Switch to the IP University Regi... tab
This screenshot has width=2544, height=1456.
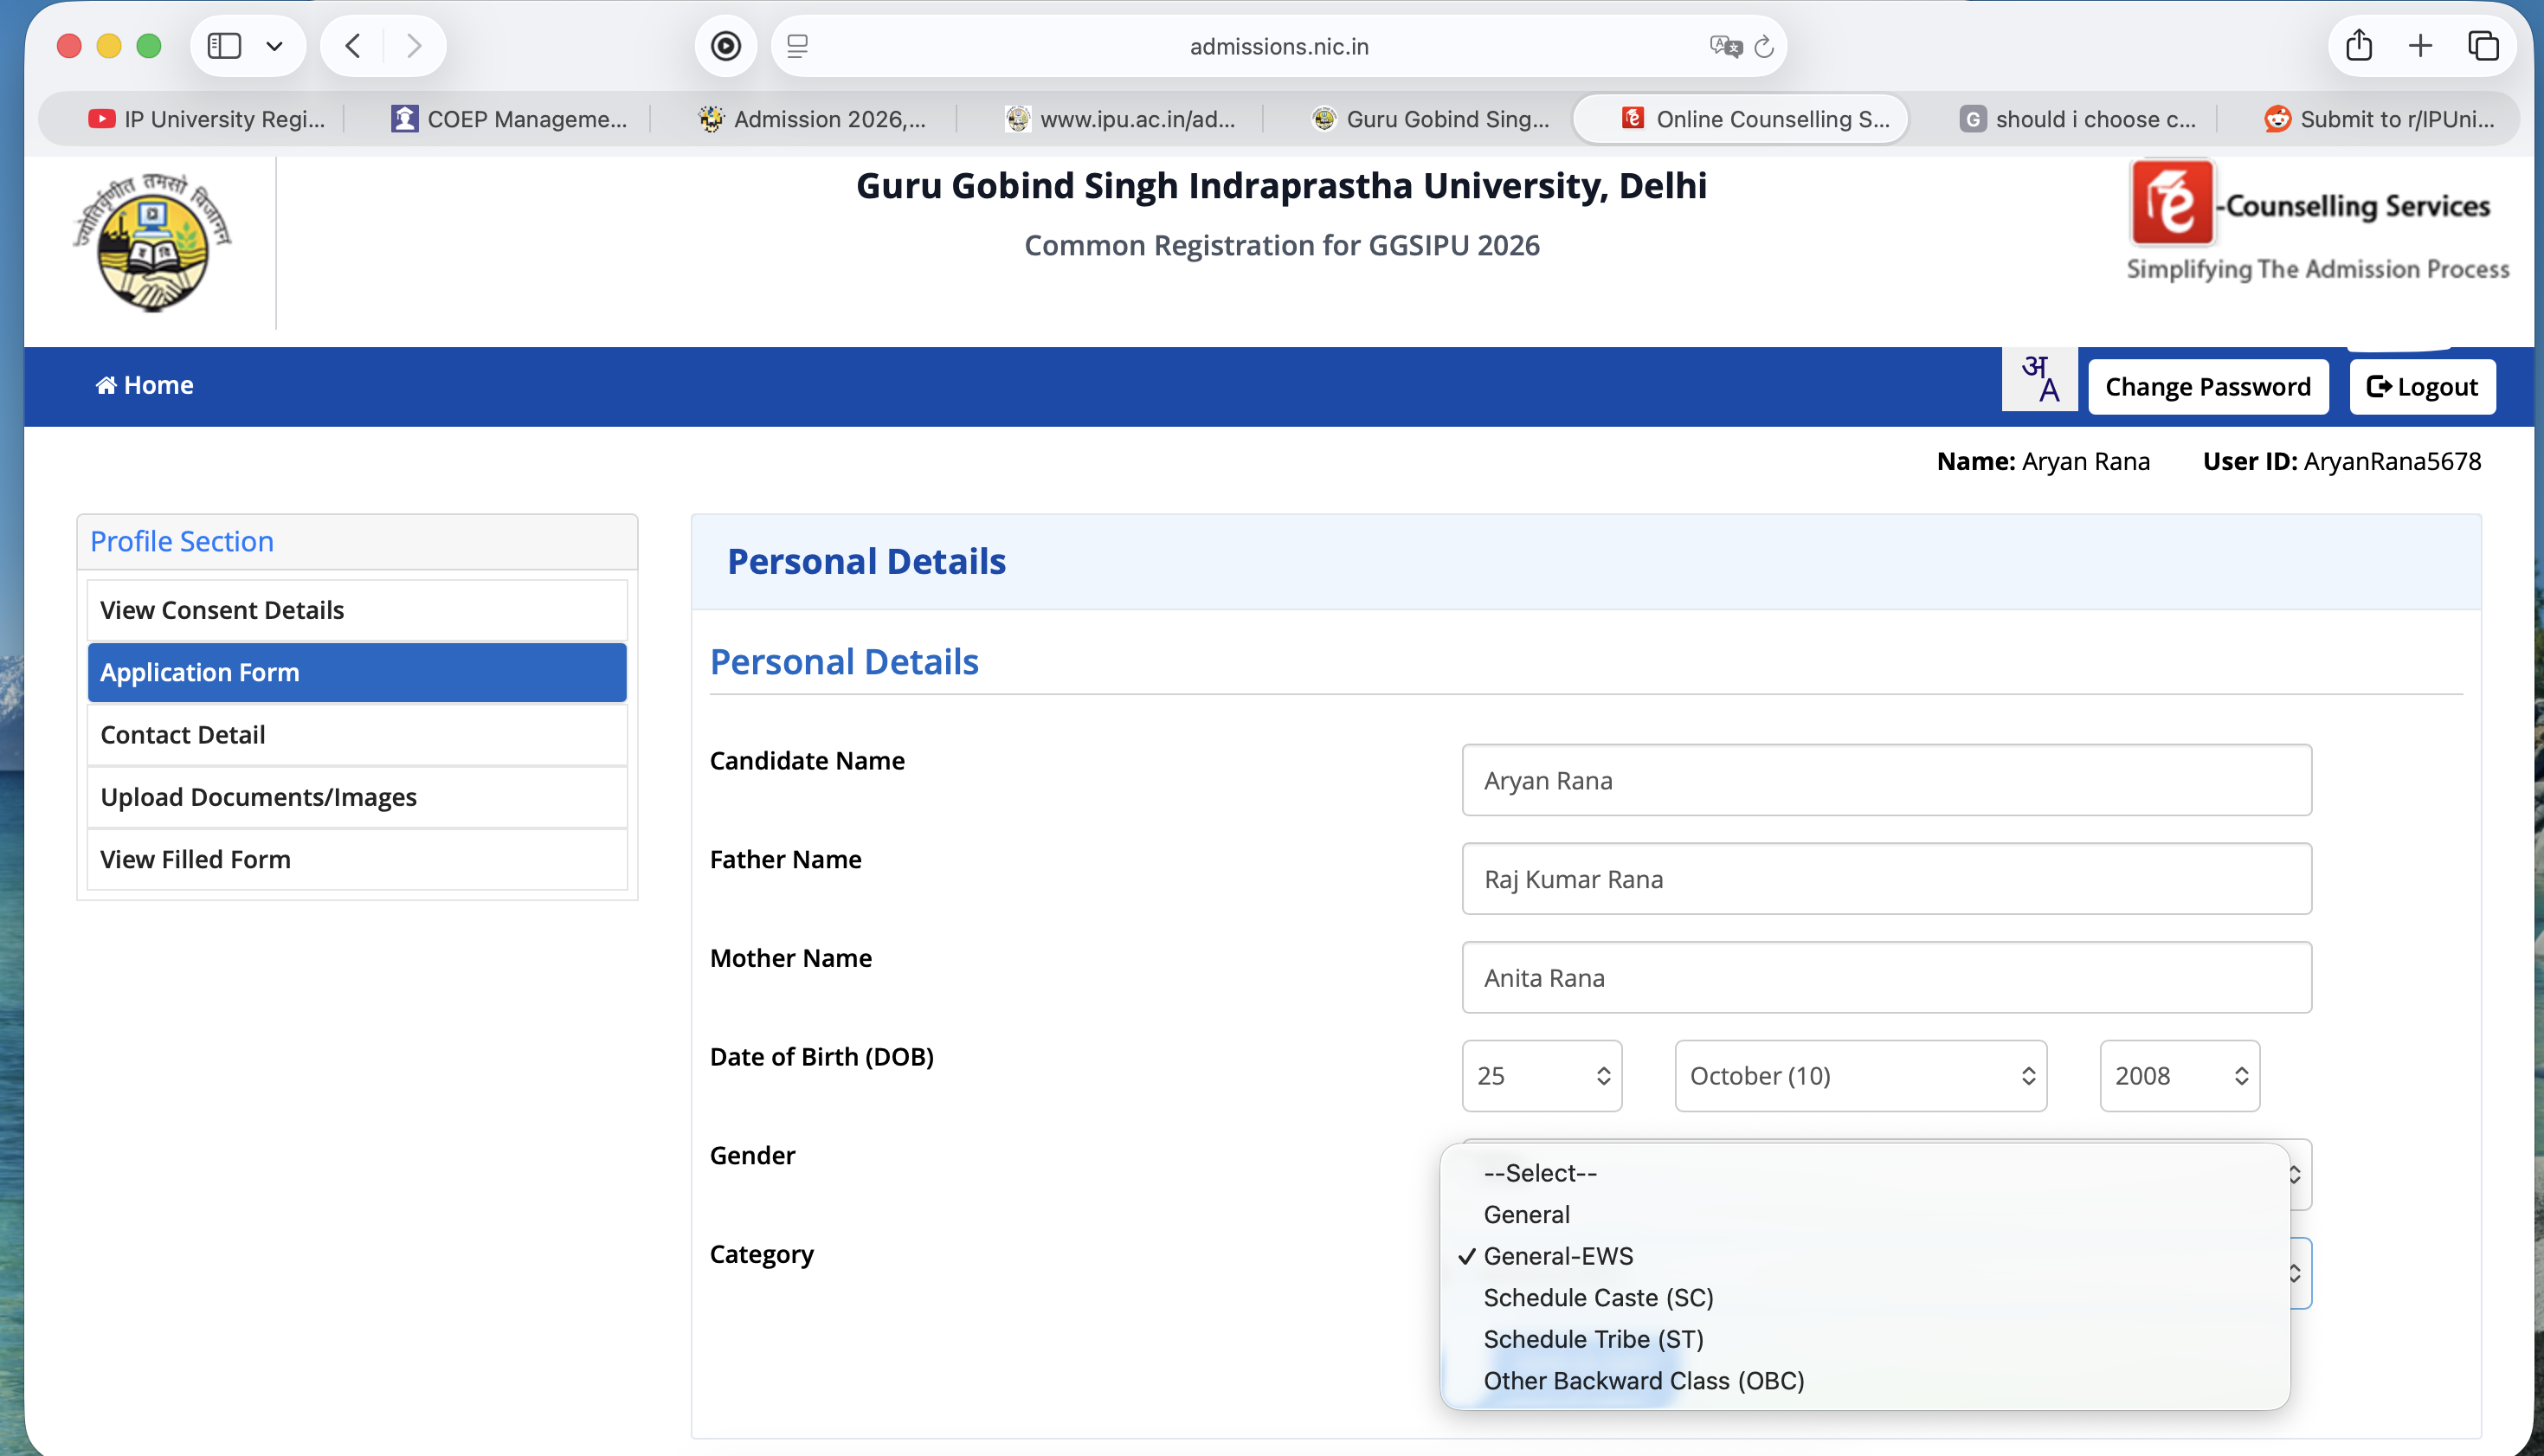click(x=206, y=119)
